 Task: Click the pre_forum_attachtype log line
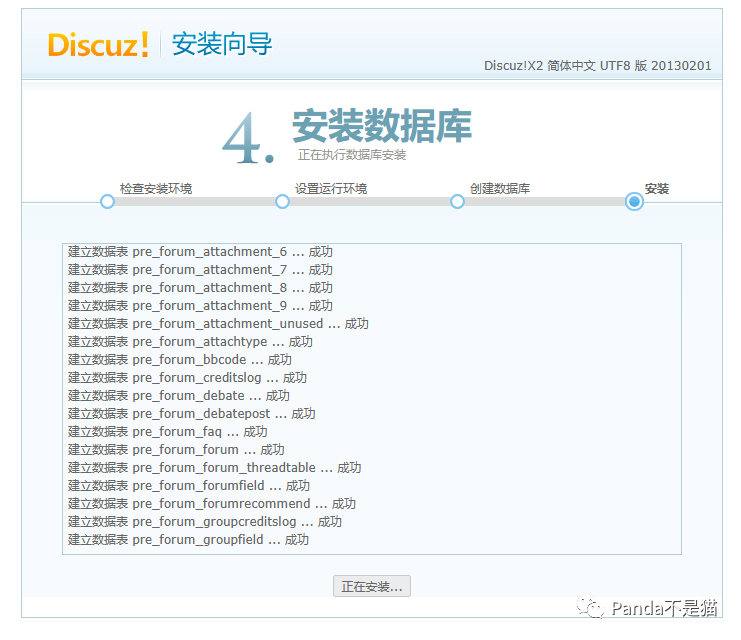(190, 341)
